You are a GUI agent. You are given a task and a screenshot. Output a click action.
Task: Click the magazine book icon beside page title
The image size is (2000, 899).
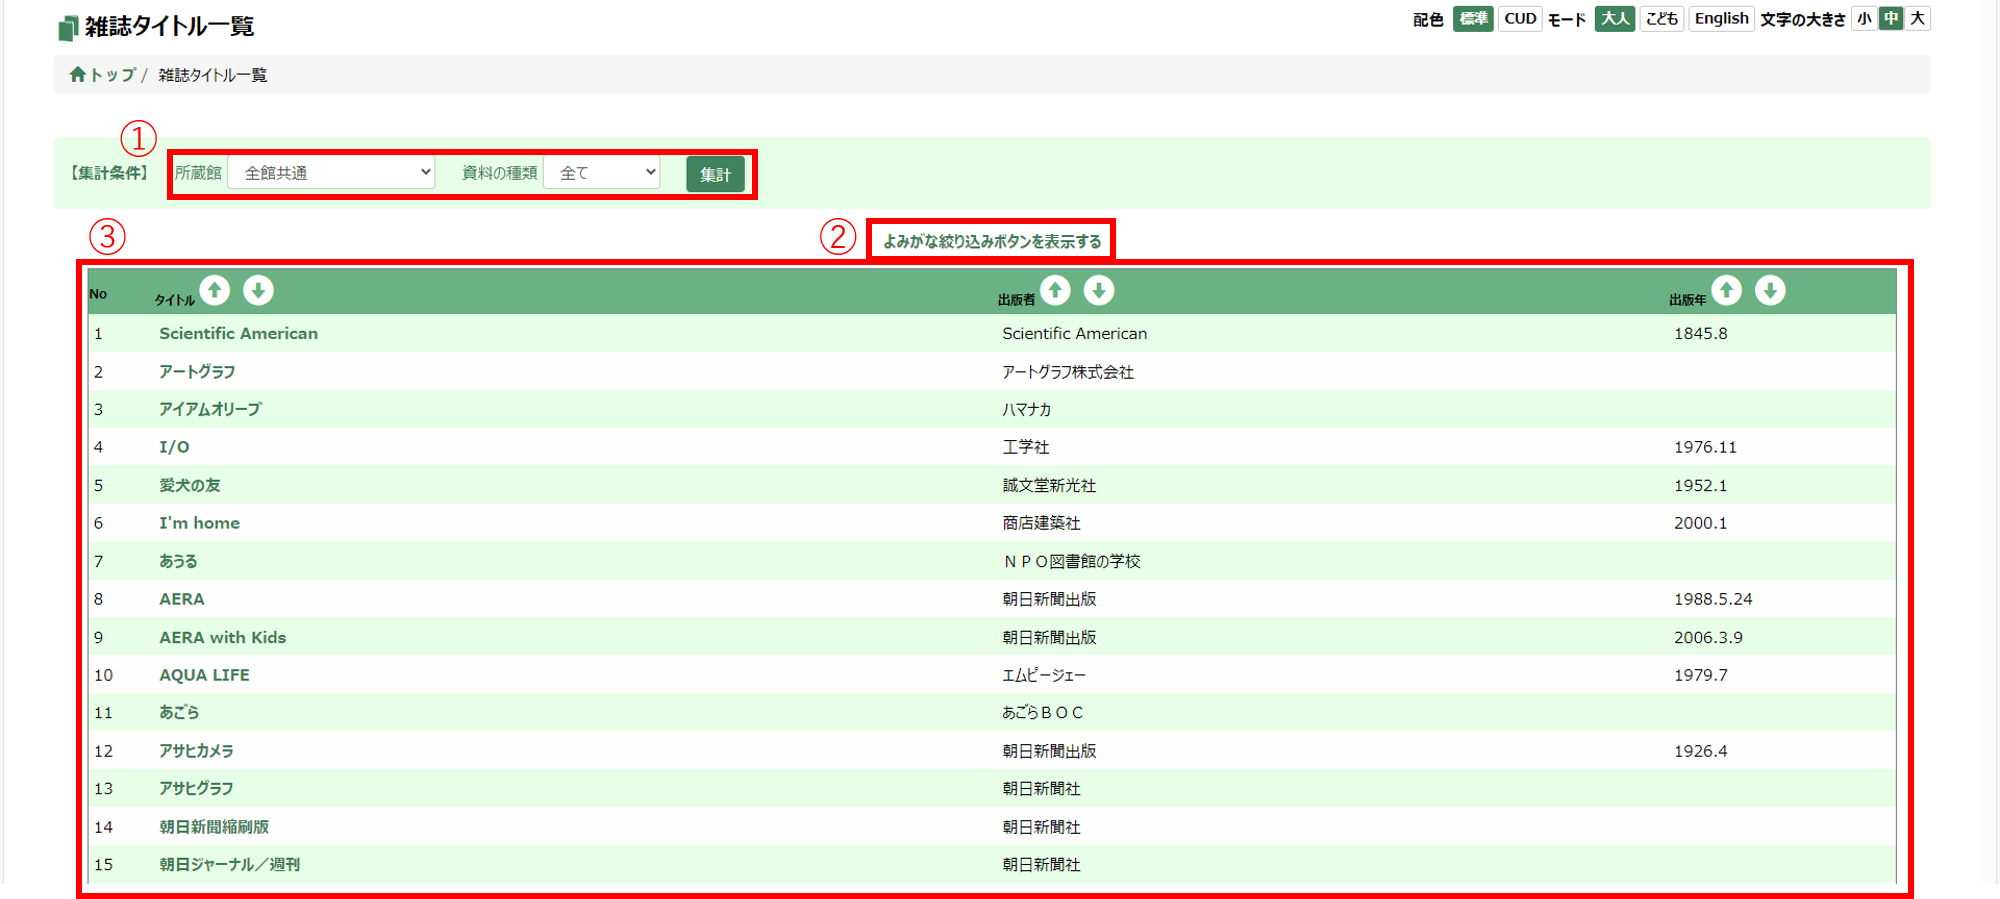67,27
